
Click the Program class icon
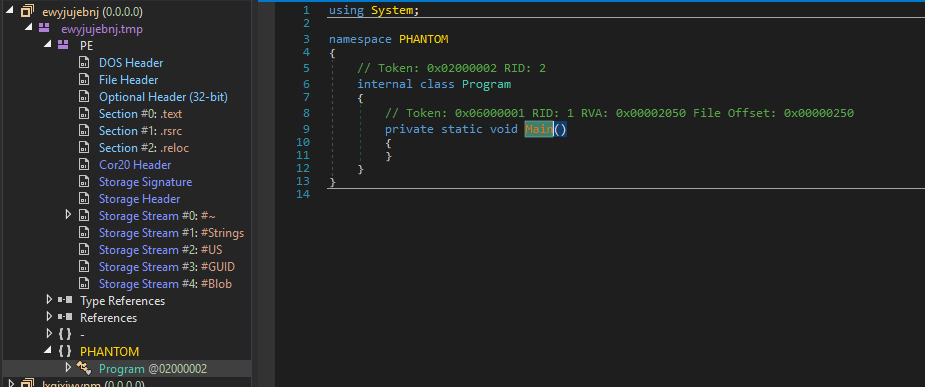point(84,368)
